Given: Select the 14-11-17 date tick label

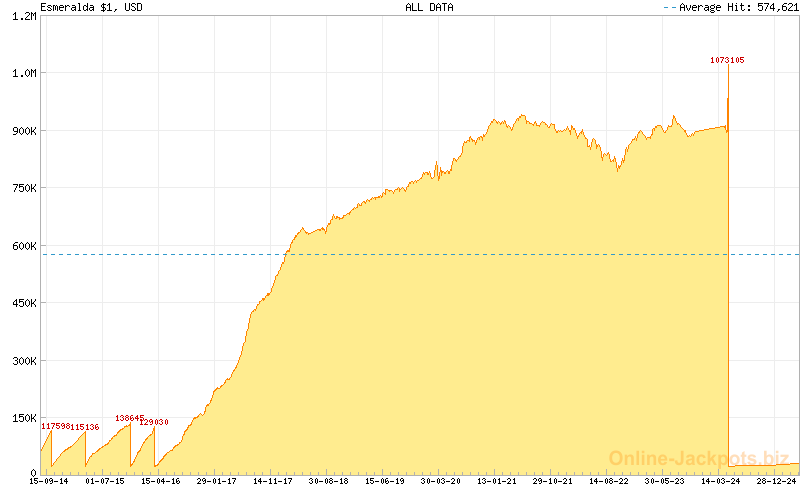Looking at the screenshot, I should (x=273, y=481).
